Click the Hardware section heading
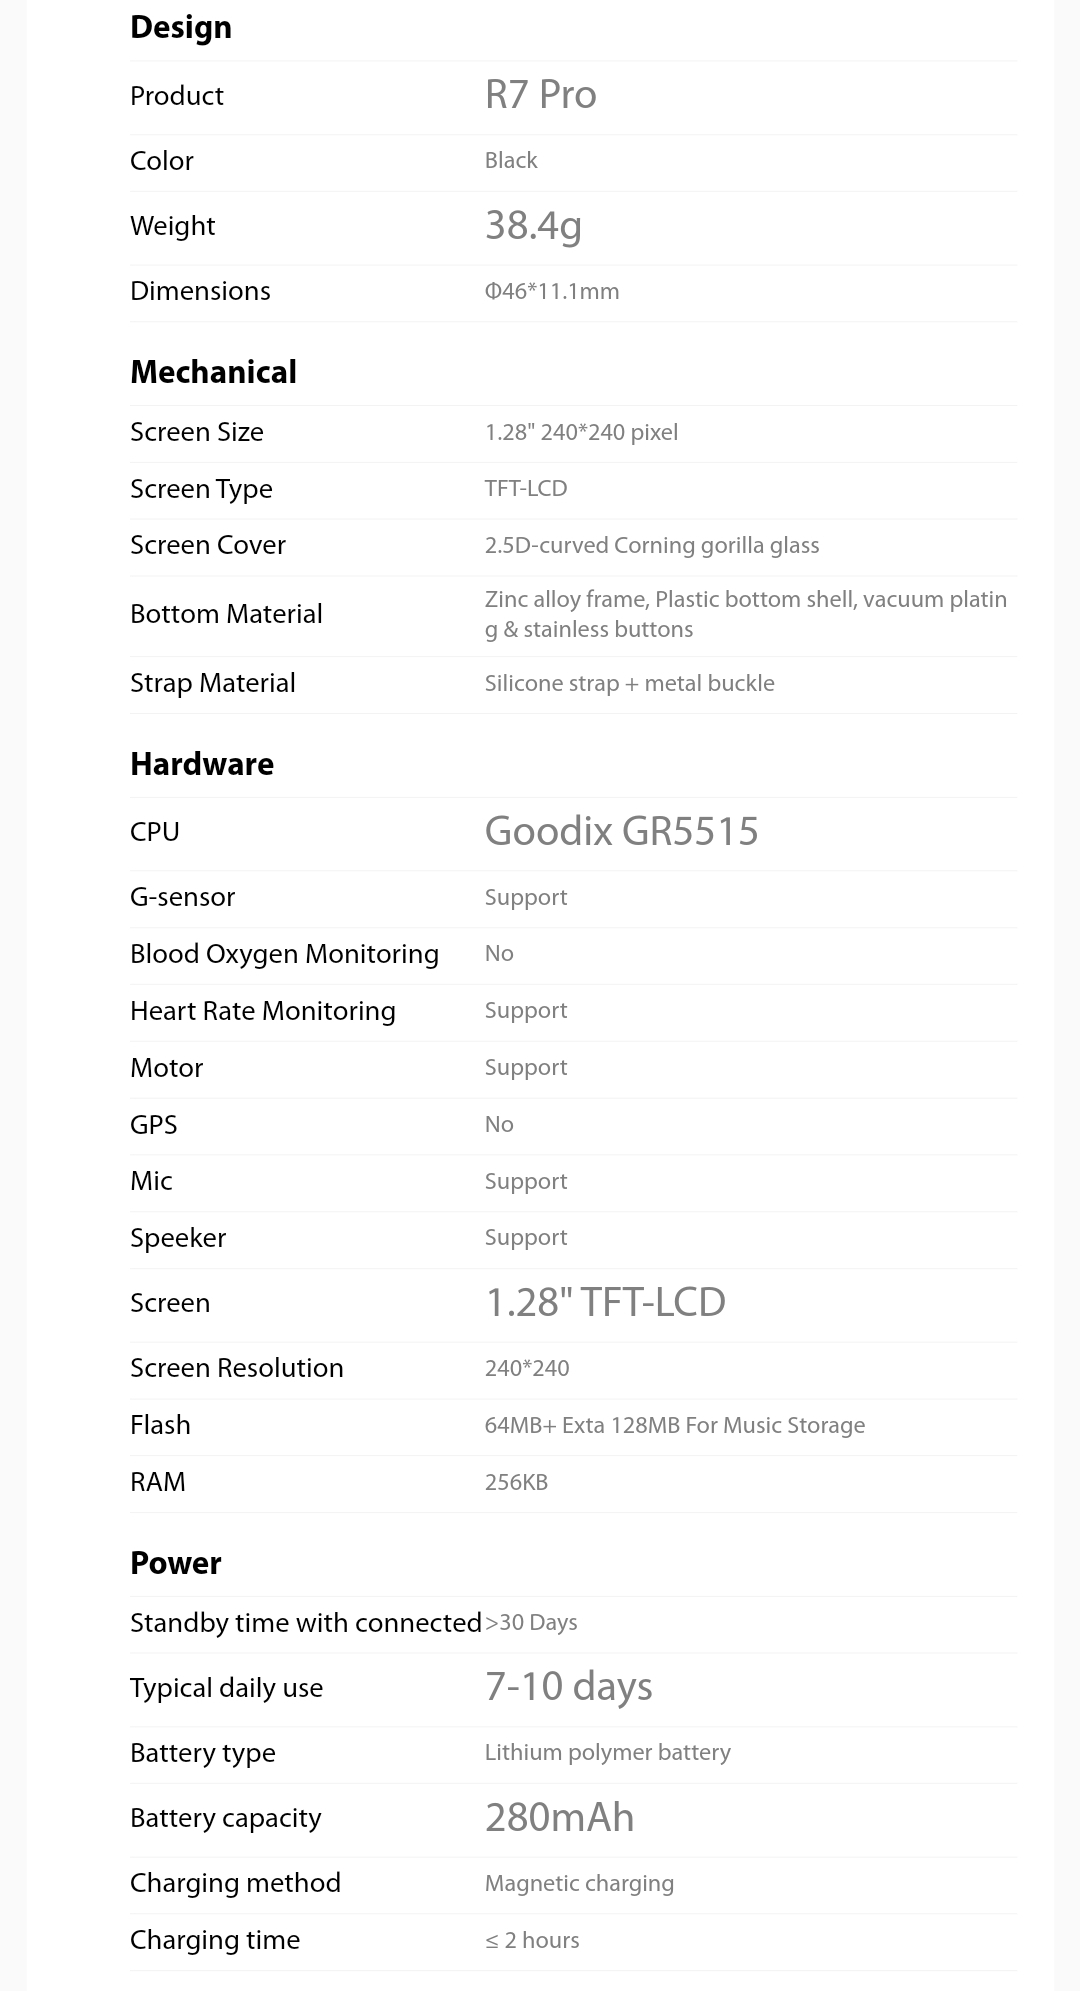 coord(202,764)
